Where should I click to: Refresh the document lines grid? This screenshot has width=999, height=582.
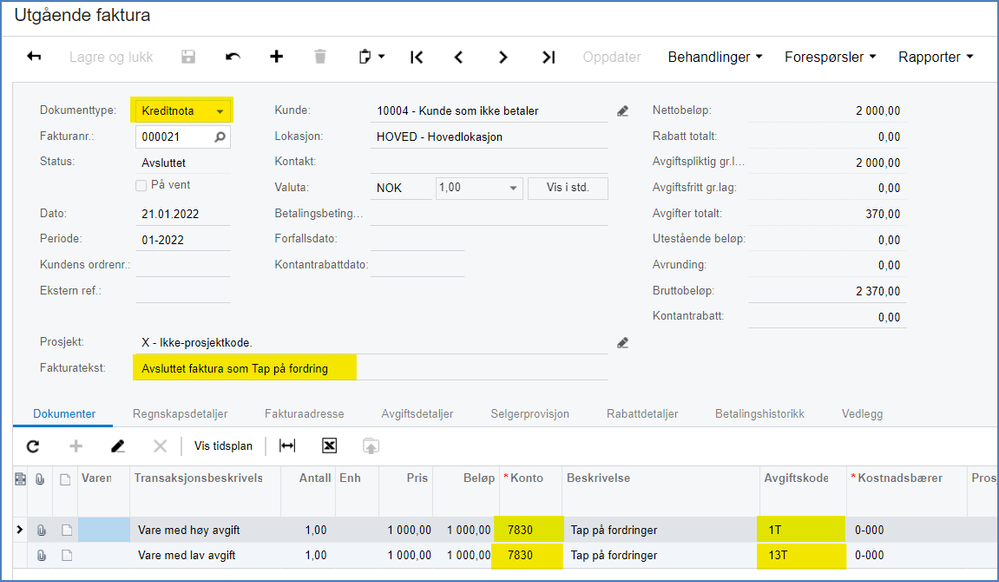click(x=33, y=446)
